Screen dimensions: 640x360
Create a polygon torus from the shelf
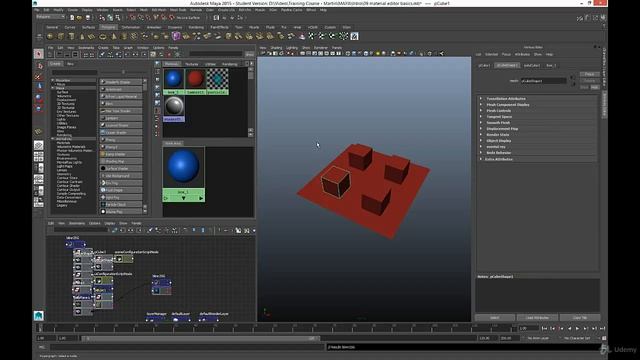click(x=103, y=37)
